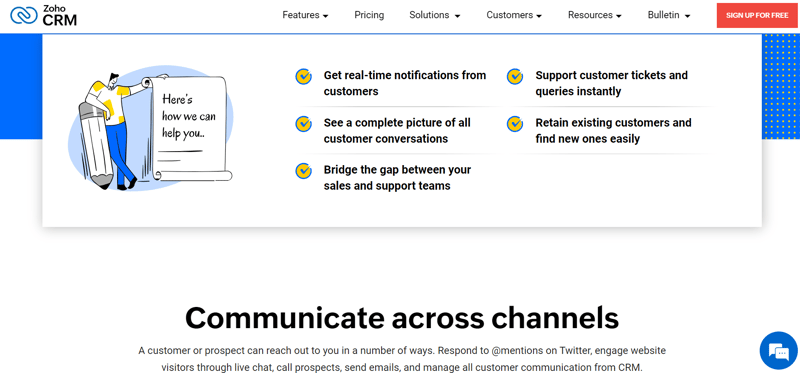Click checkmark beside Support customer tickets
This screenshot has height=373, width=800.
(x=515, y=77)
